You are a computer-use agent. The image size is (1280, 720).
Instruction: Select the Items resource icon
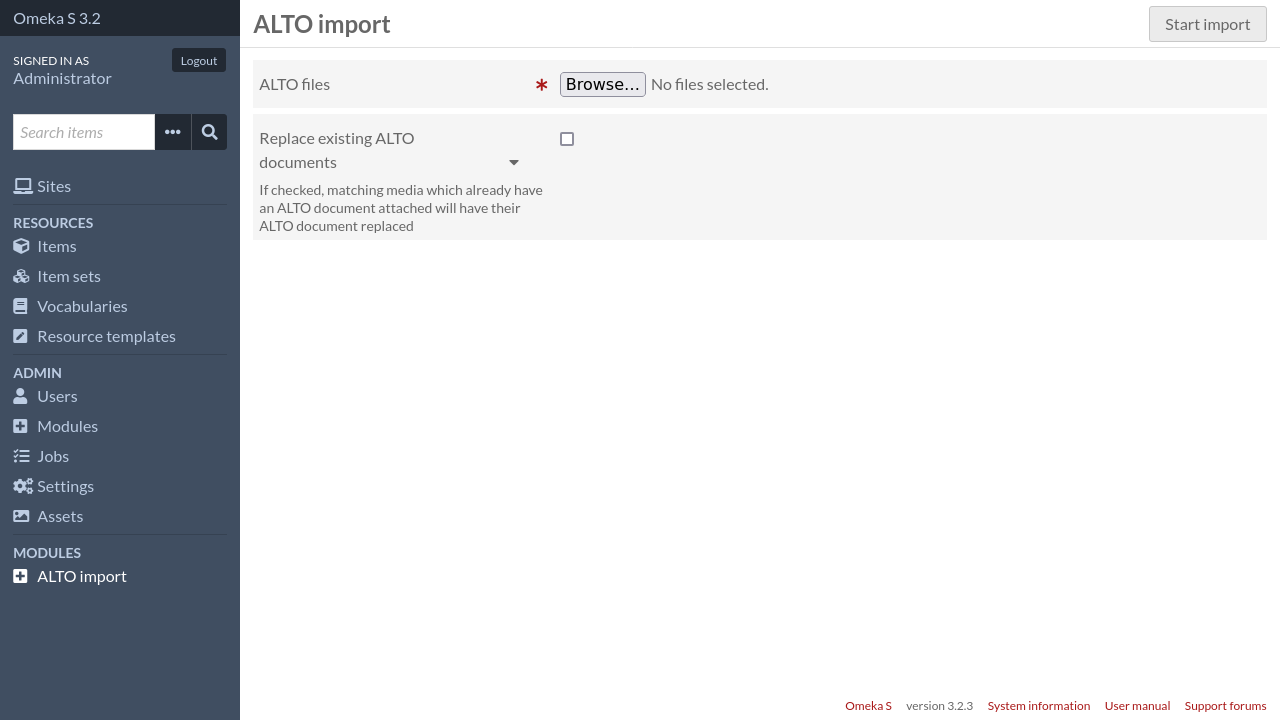point(21,245)
